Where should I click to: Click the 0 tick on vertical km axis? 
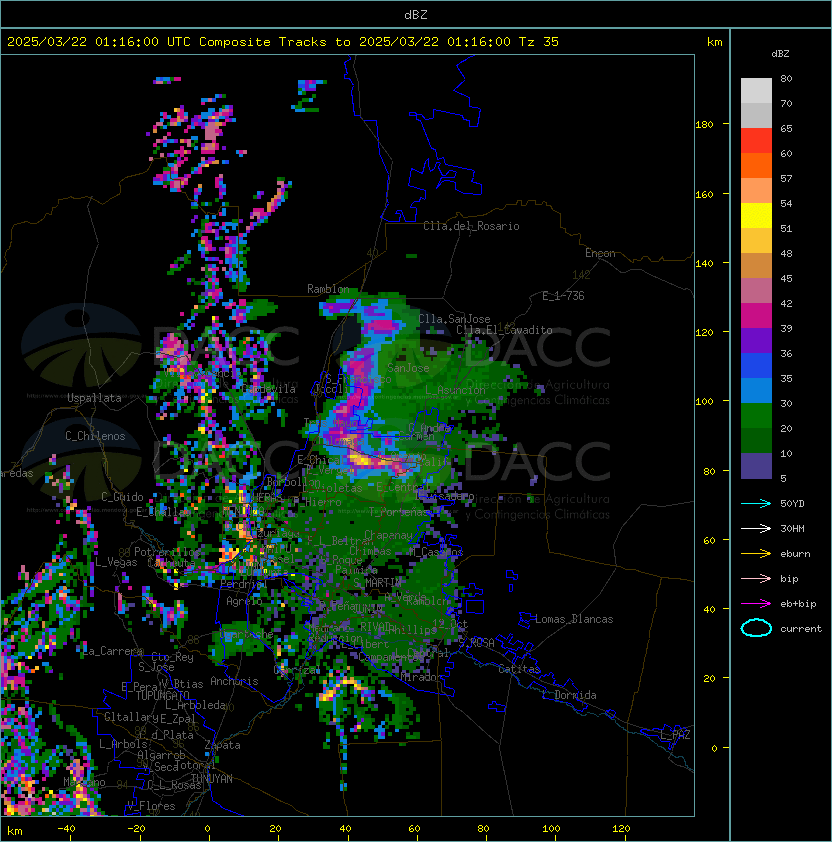[x=714, y=749]
